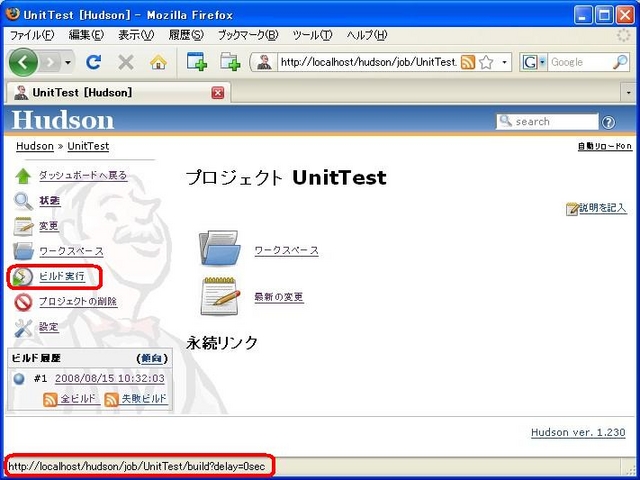Viewport: 640px width, 480px height.
Task: Click プロジェクトの削除 link
Action: point(78,302)
